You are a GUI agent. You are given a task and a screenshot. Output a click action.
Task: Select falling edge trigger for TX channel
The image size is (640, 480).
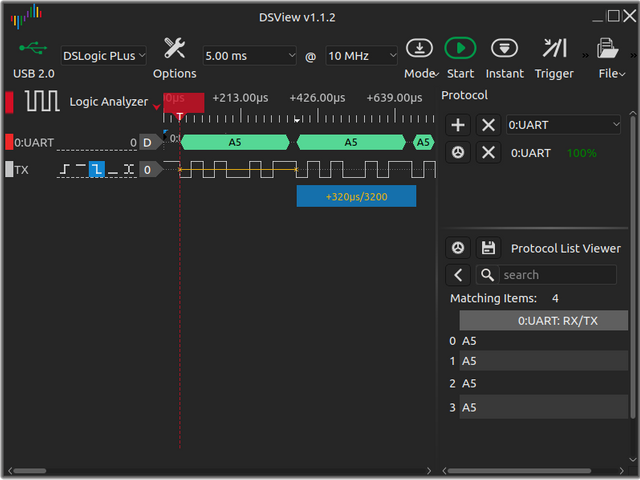click(x=96, y=170)
